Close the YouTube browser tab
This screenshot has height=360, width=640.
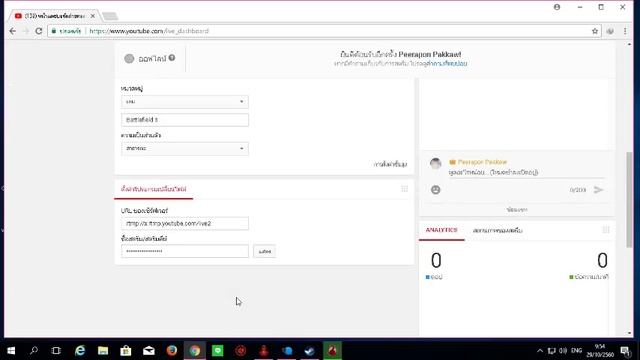(x=93, y=16)
